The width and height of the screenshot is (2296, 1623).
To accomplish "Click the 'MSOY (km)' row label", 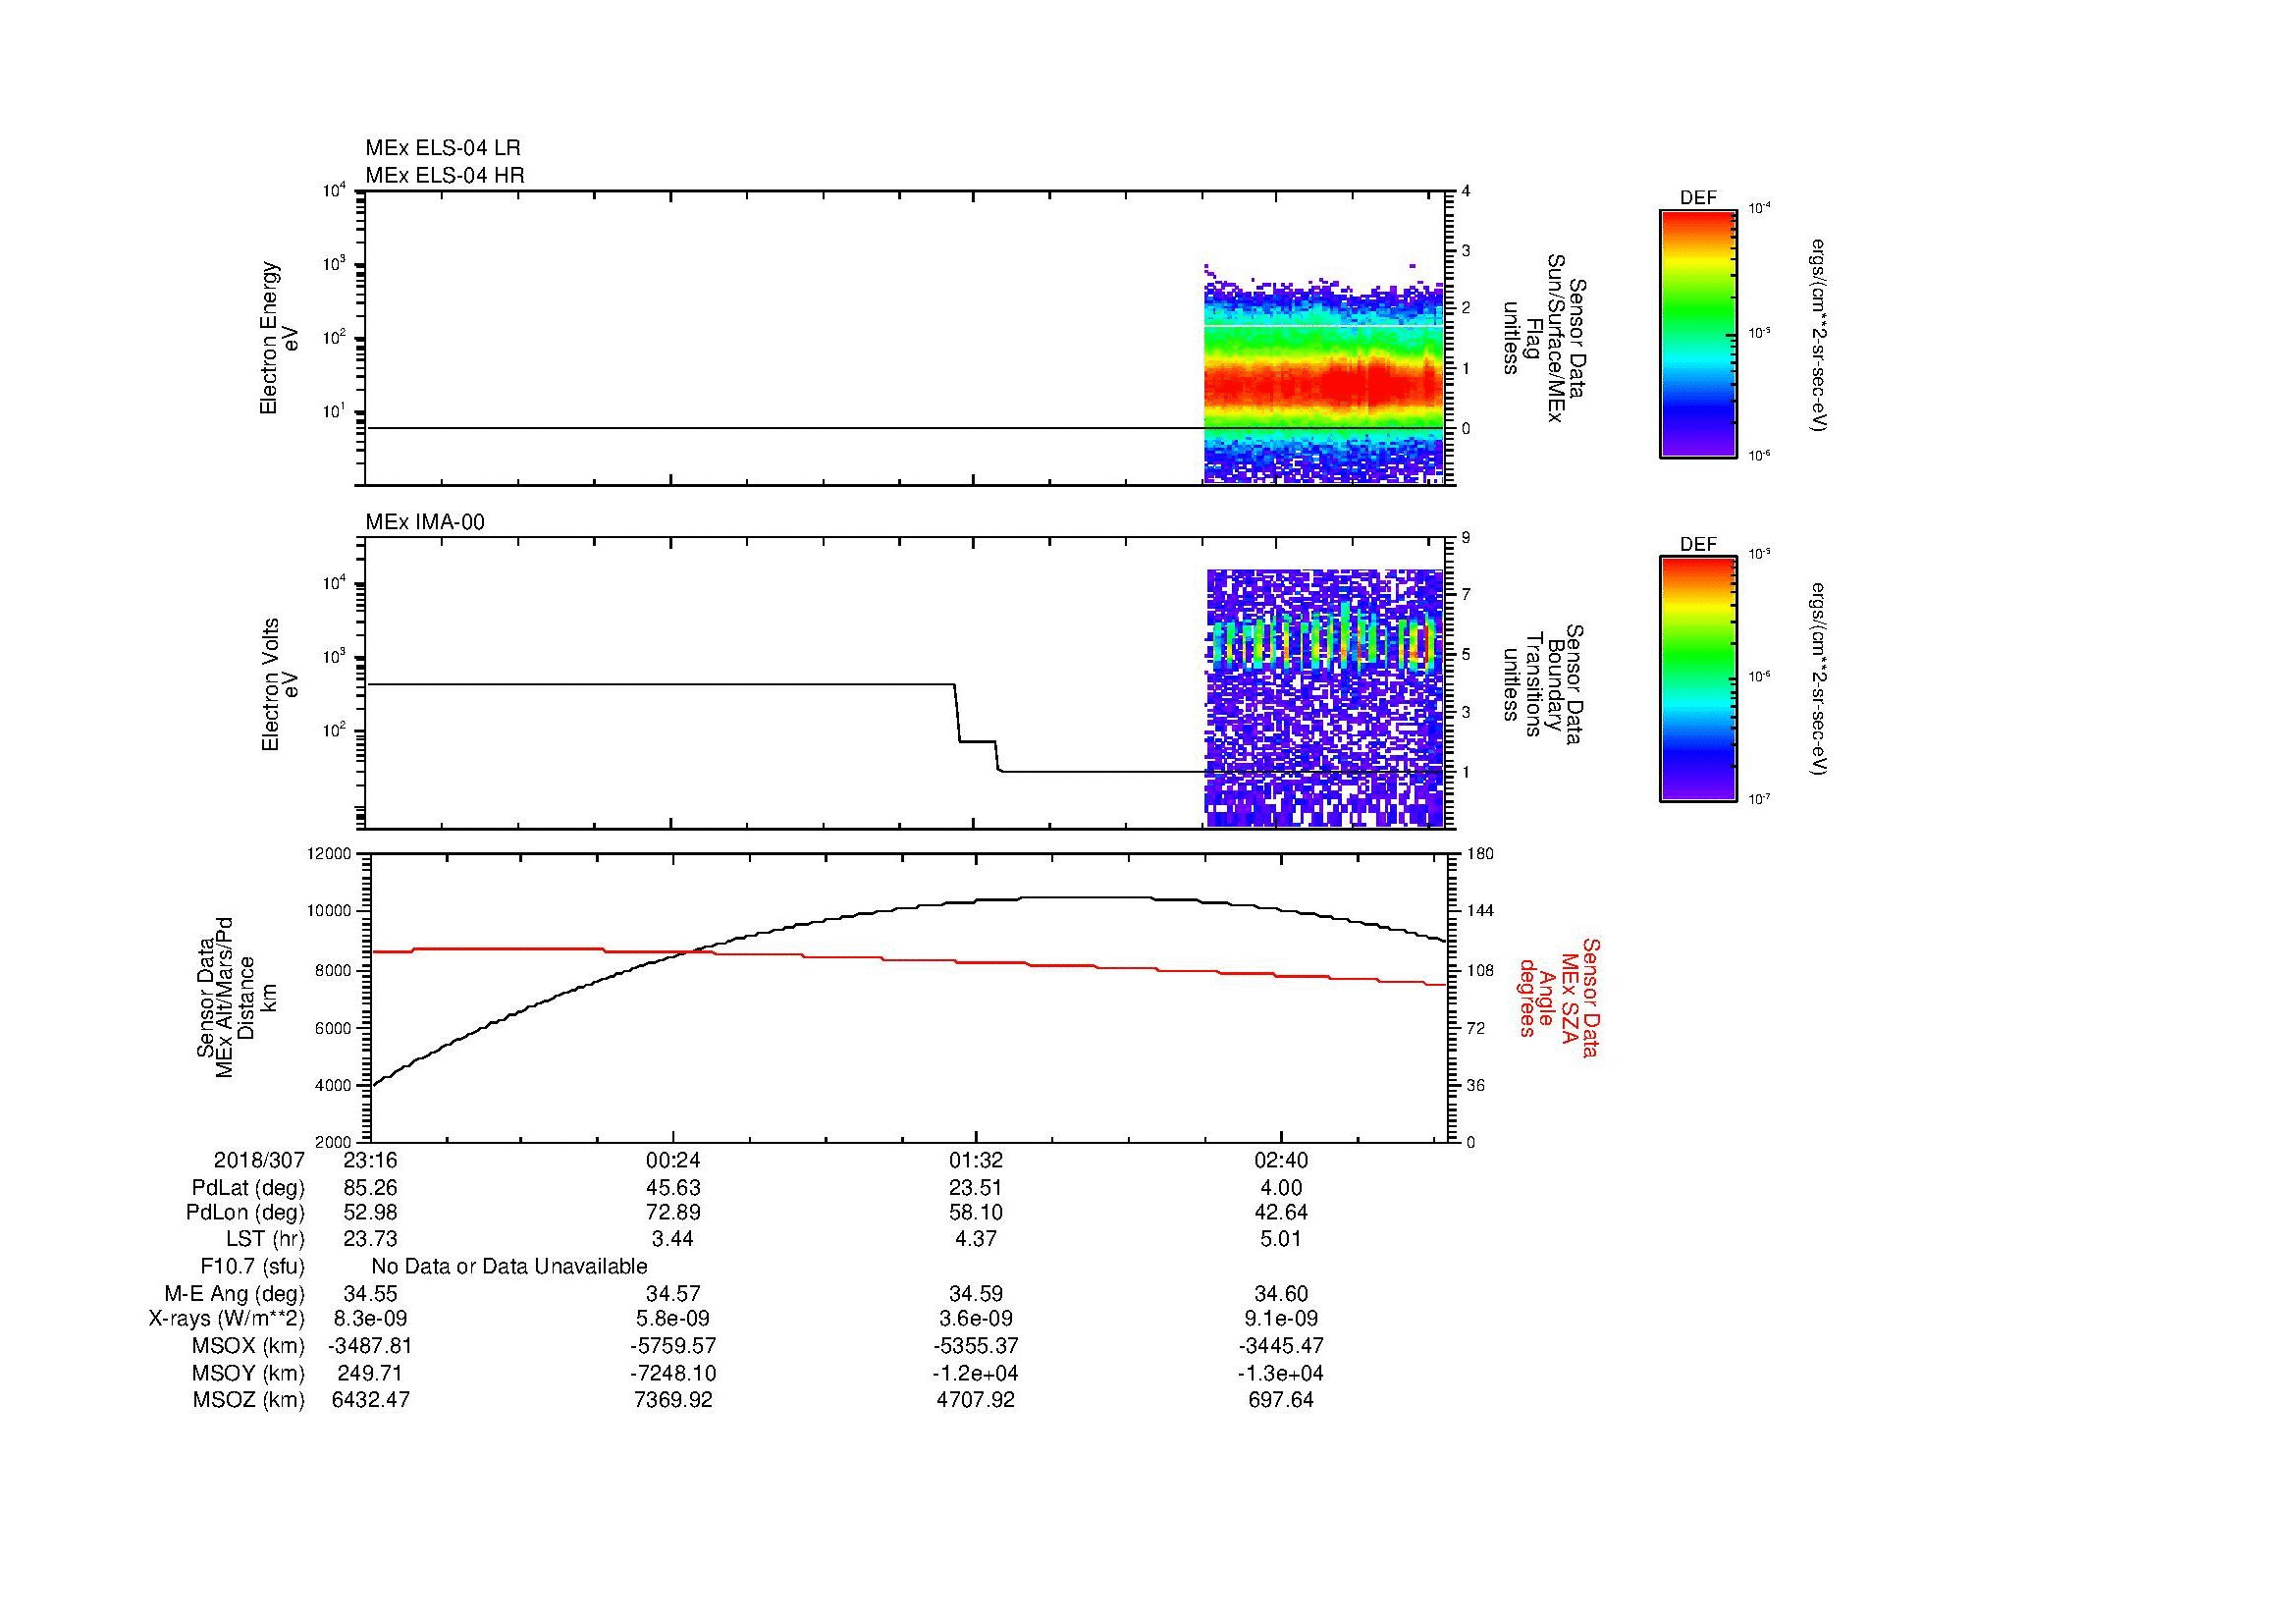I will 248,1373.
